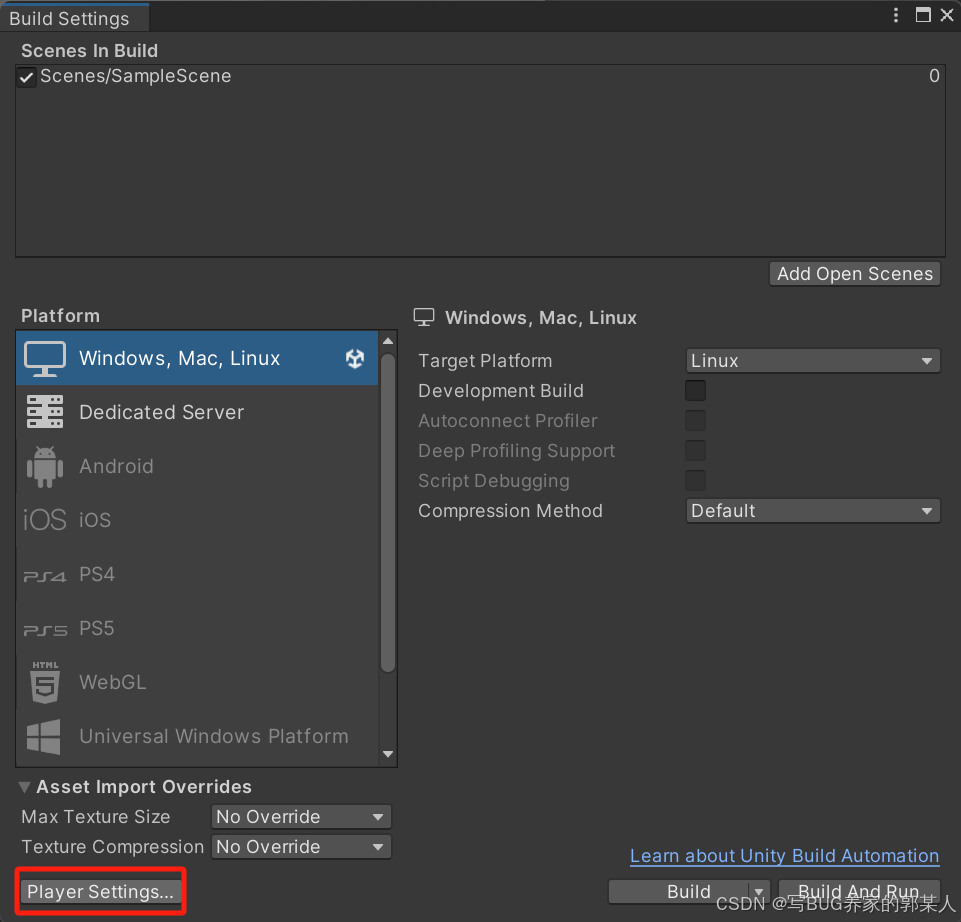Screen dimensions: 961x922
Task: Click the Texture Compression label
Action: pos(113,847)
